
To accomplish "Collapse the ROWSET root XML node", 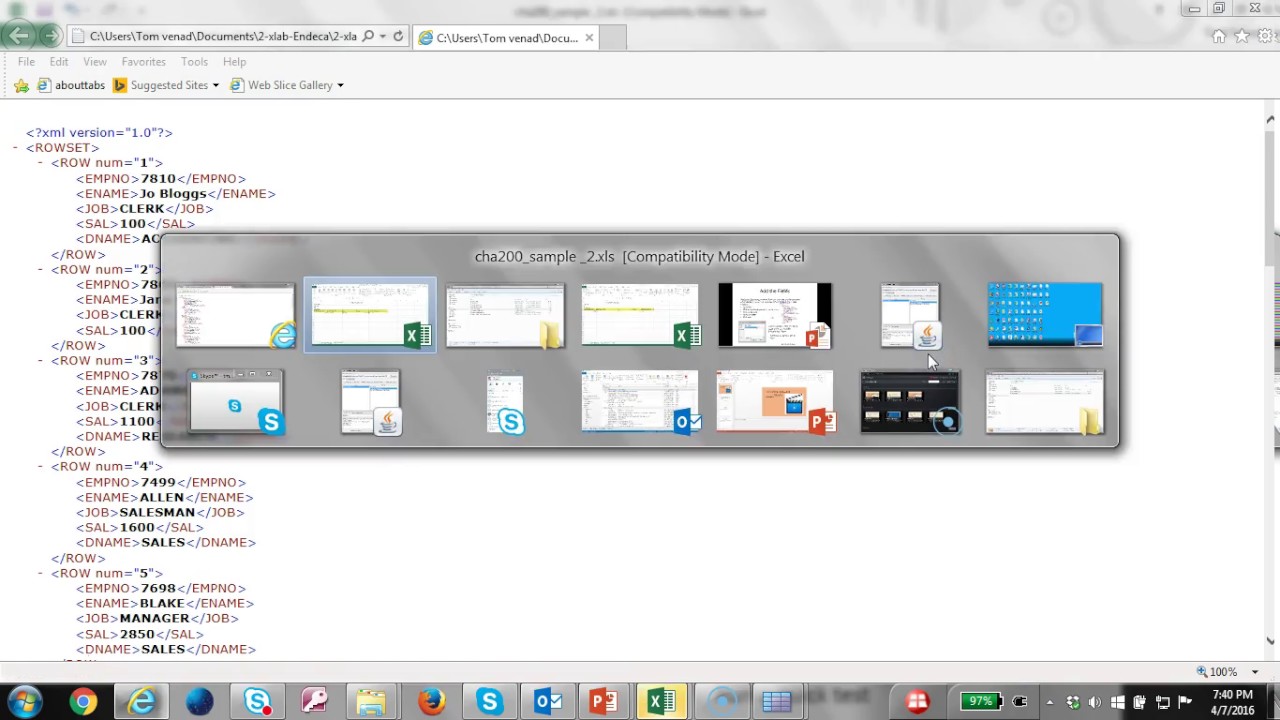I will coord(16,148).
